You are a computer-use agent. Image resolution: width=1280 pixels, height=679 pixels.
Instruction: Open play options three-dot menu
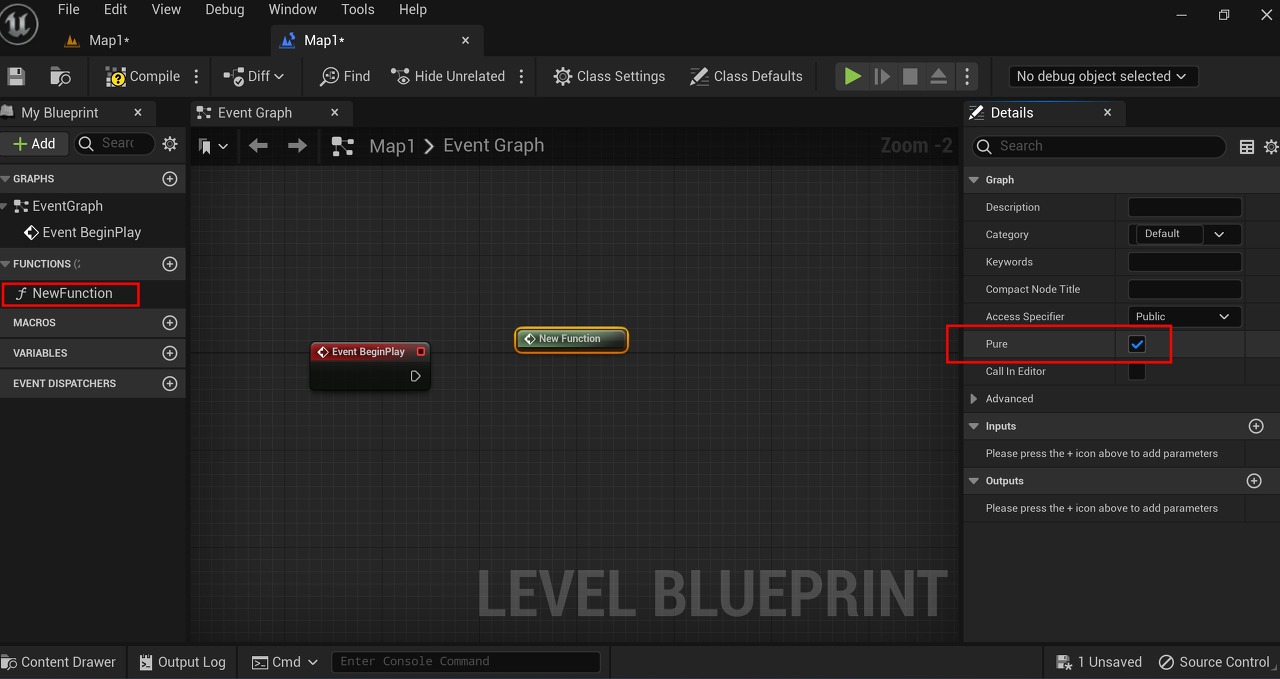coord(966,76)
